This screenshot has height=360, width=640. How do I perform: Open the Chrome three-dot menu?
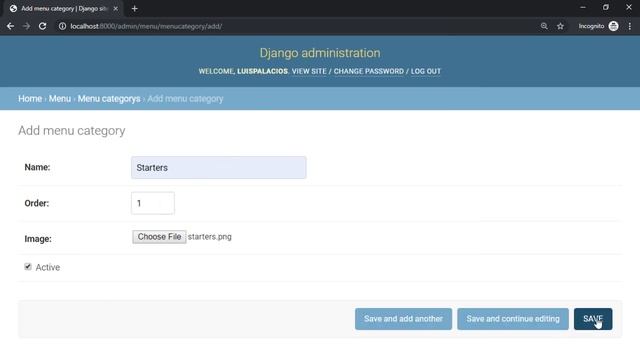pyautogui.click(x=630, y=26)
